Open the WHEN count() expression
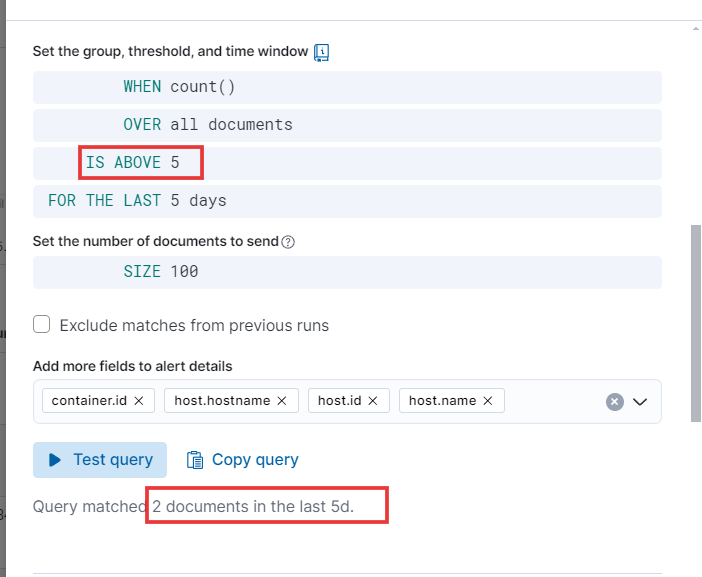This screenshot has width=702, height=577. [179, 87]
